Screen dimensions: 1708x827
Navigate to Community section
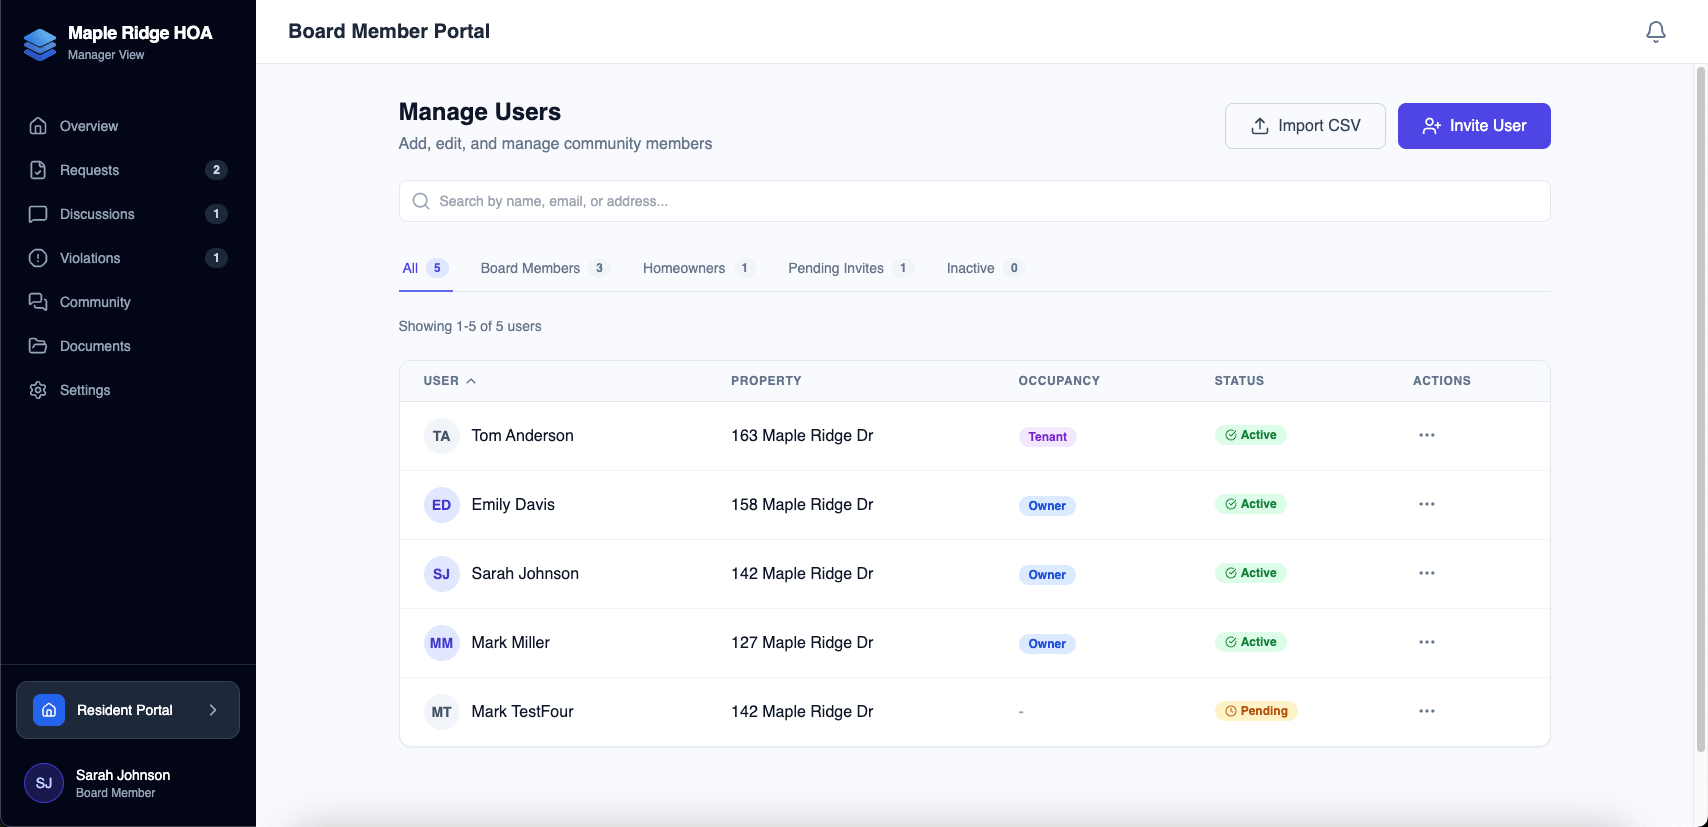[x=128, y=302]
